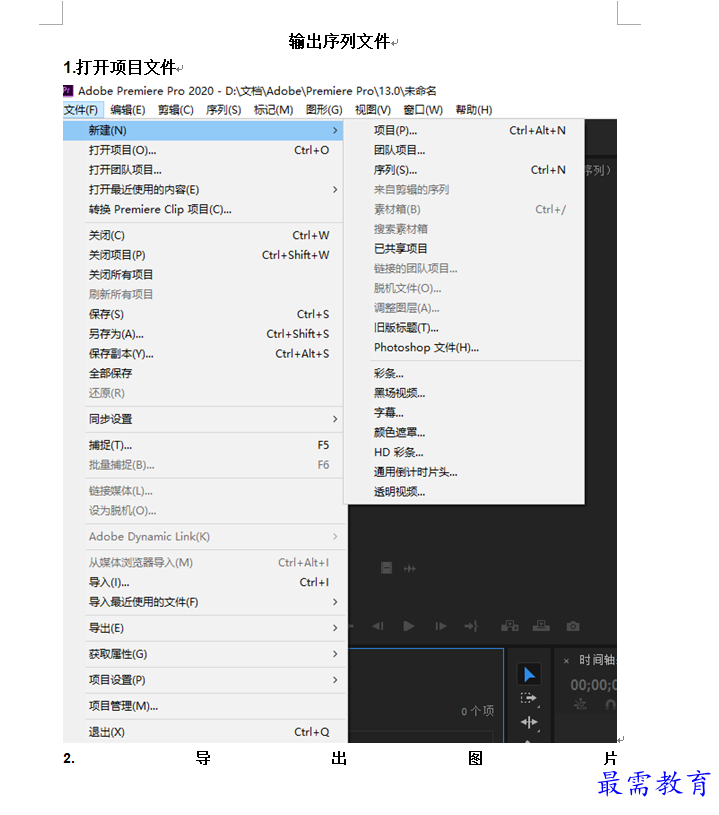Choose 退出(X) to quit Premiere
This screenshot has width=719, height=815.
coord(203,732)
